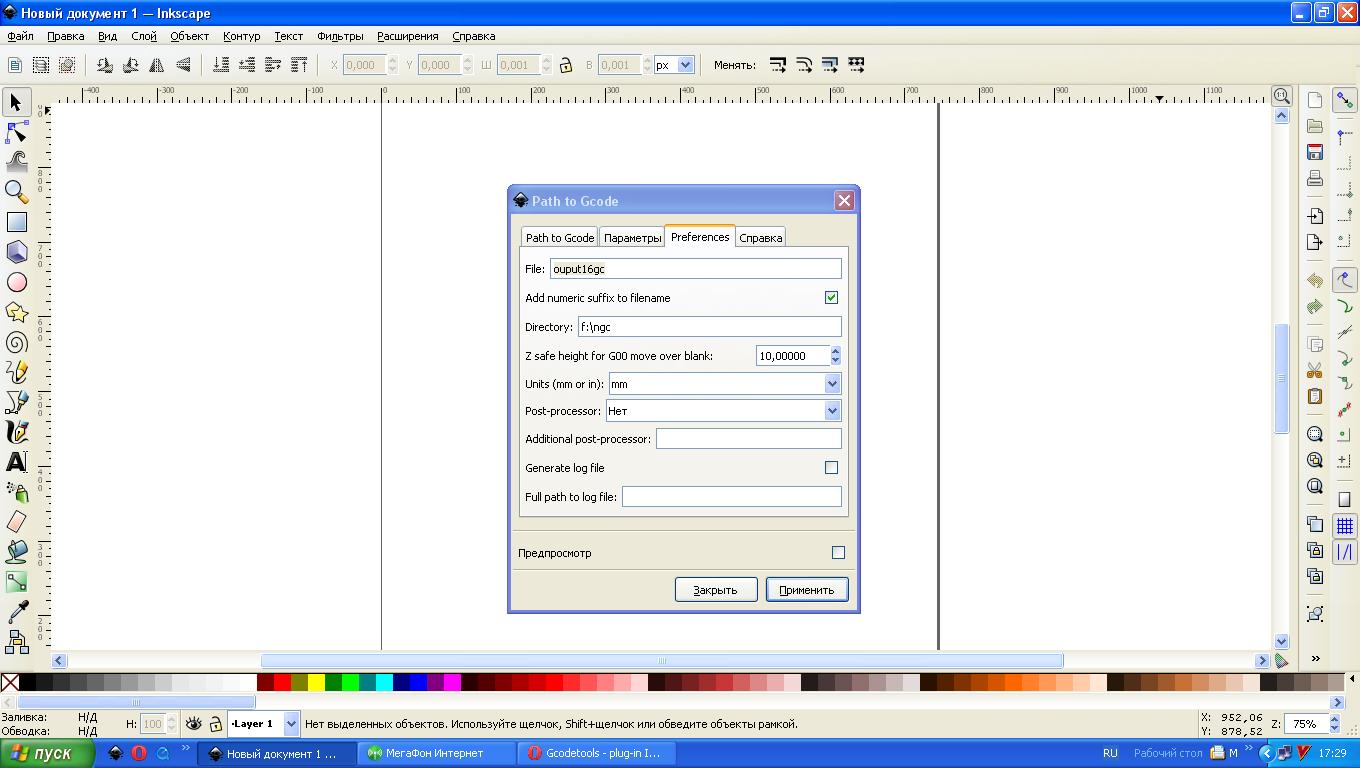This screenshot has height=768, width=1360.
Task: Open the Справка tab in the dialog
Action: pos(760,238)
